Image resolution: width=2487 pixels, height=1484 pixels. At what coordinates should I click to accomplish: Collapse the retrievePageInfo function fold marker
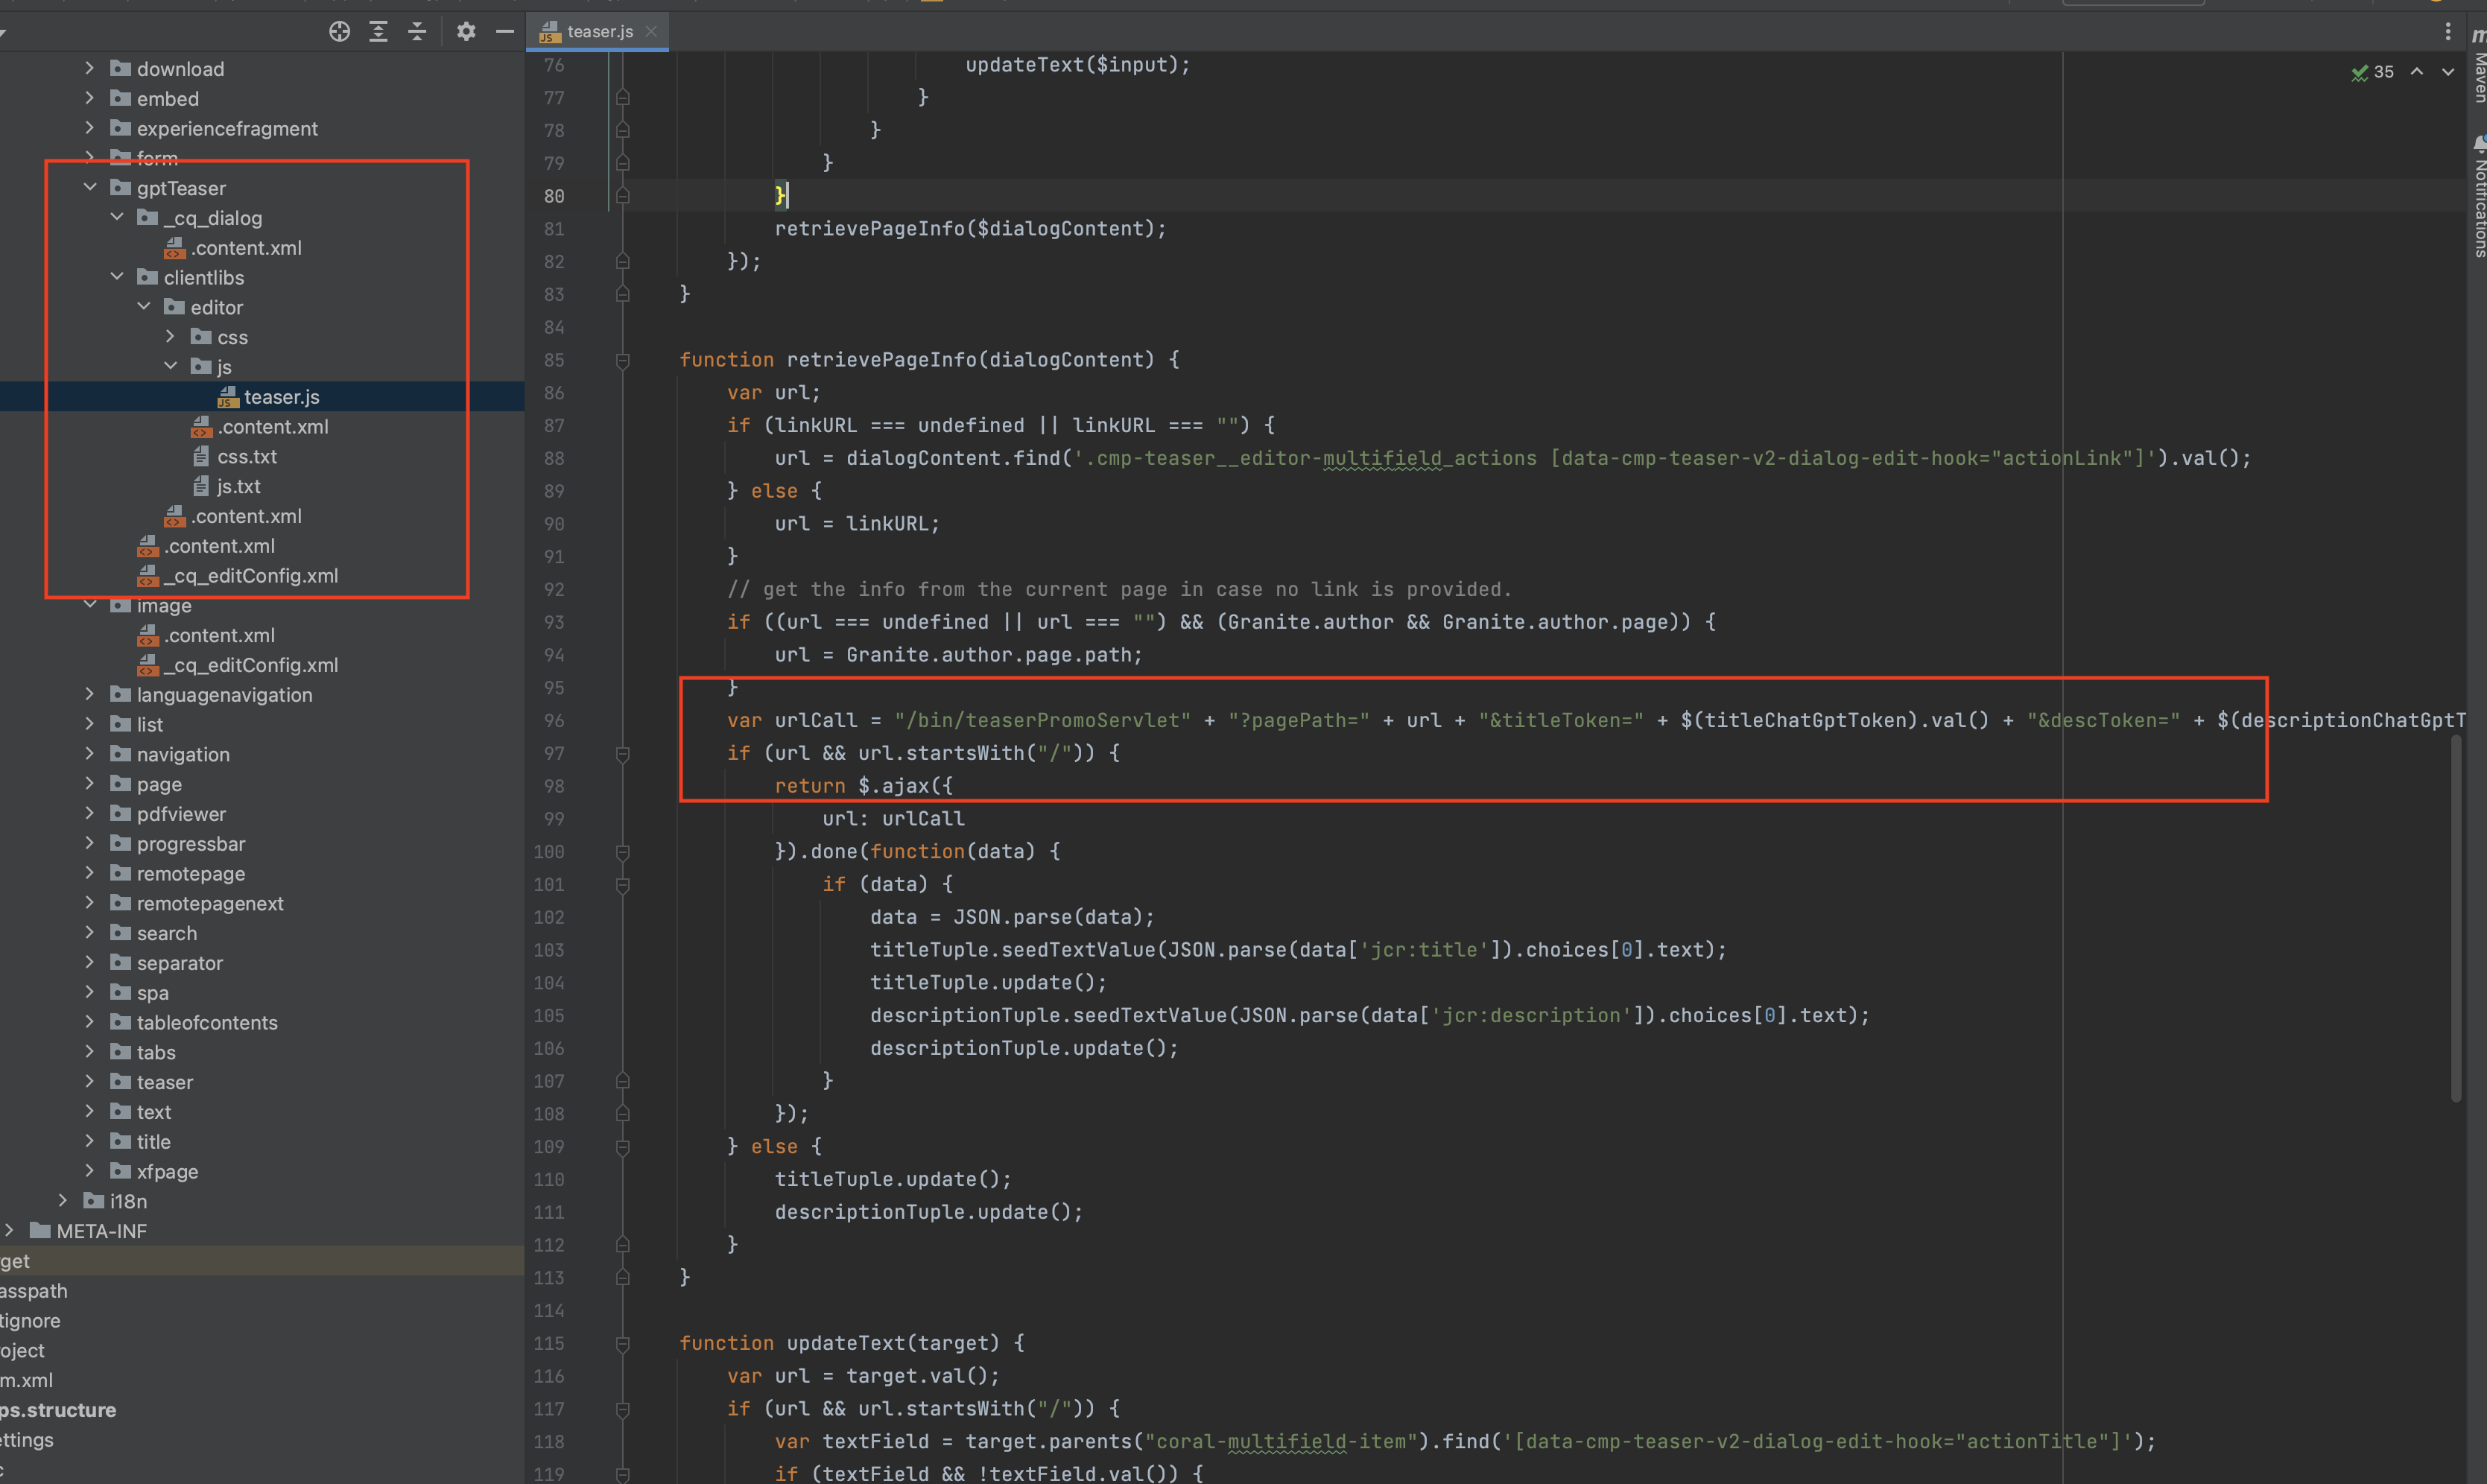pos(623,360)
